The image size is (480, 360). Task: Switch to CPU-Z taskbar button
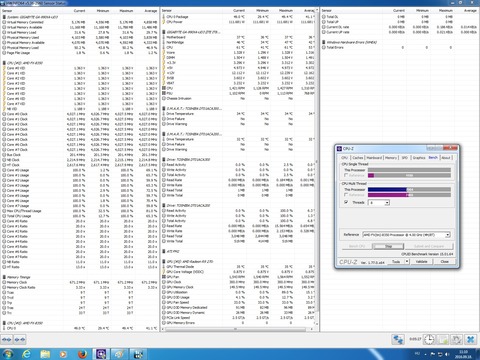(x=101, y=354)
